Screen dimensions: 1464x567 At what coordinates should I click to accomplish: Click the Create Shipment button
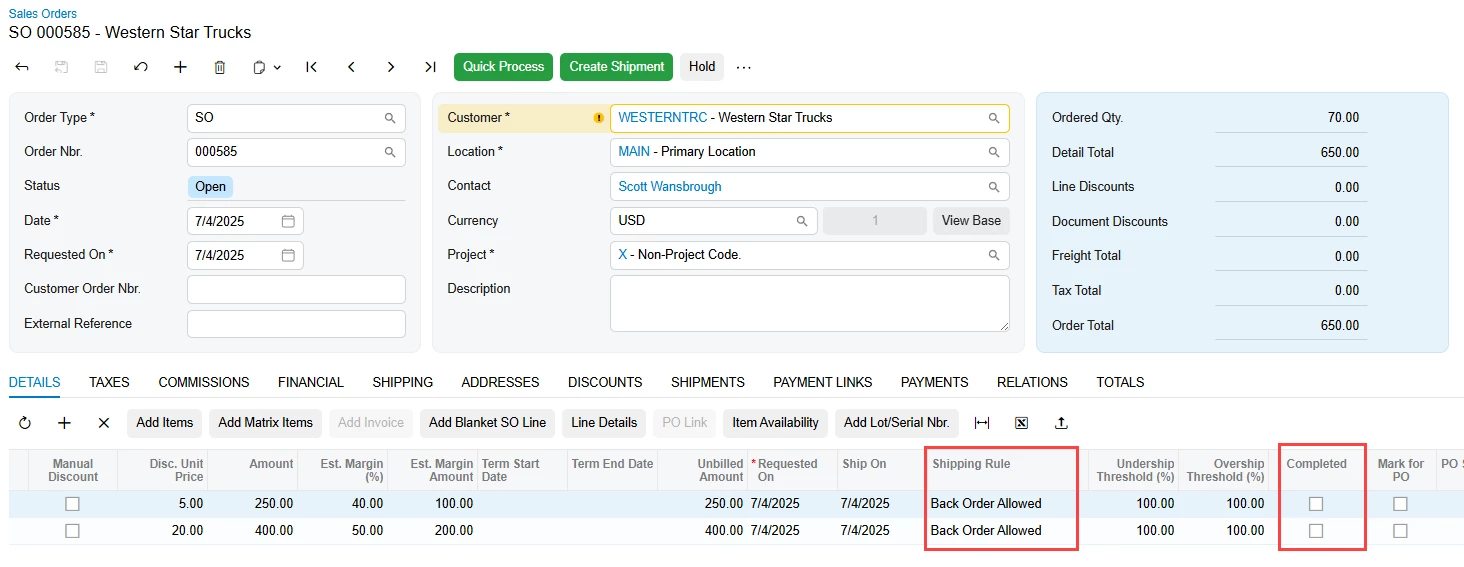[x=617, y=67]
